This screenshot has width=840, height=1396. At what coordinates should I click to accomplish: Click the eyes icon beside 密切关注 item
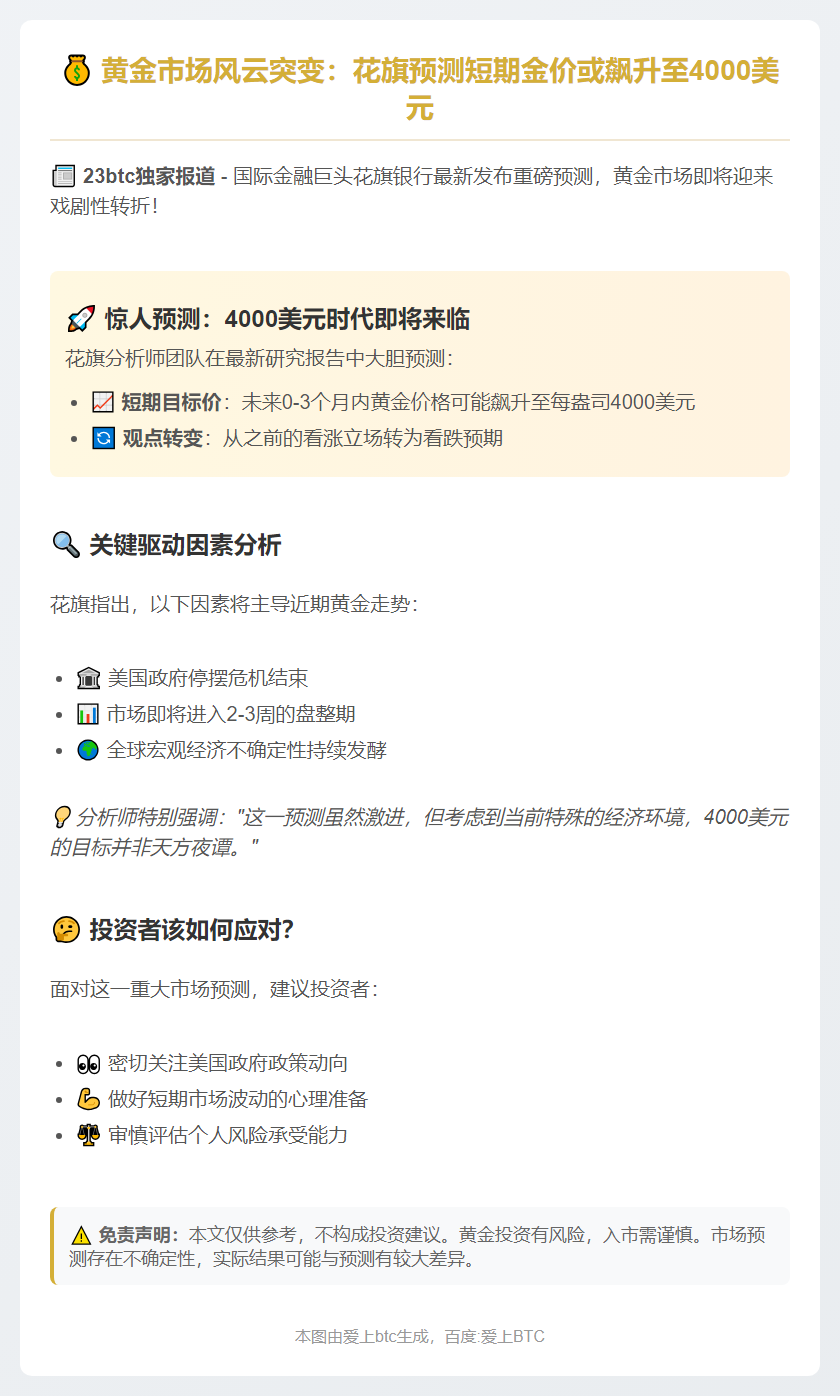(x=88, y=1064)
